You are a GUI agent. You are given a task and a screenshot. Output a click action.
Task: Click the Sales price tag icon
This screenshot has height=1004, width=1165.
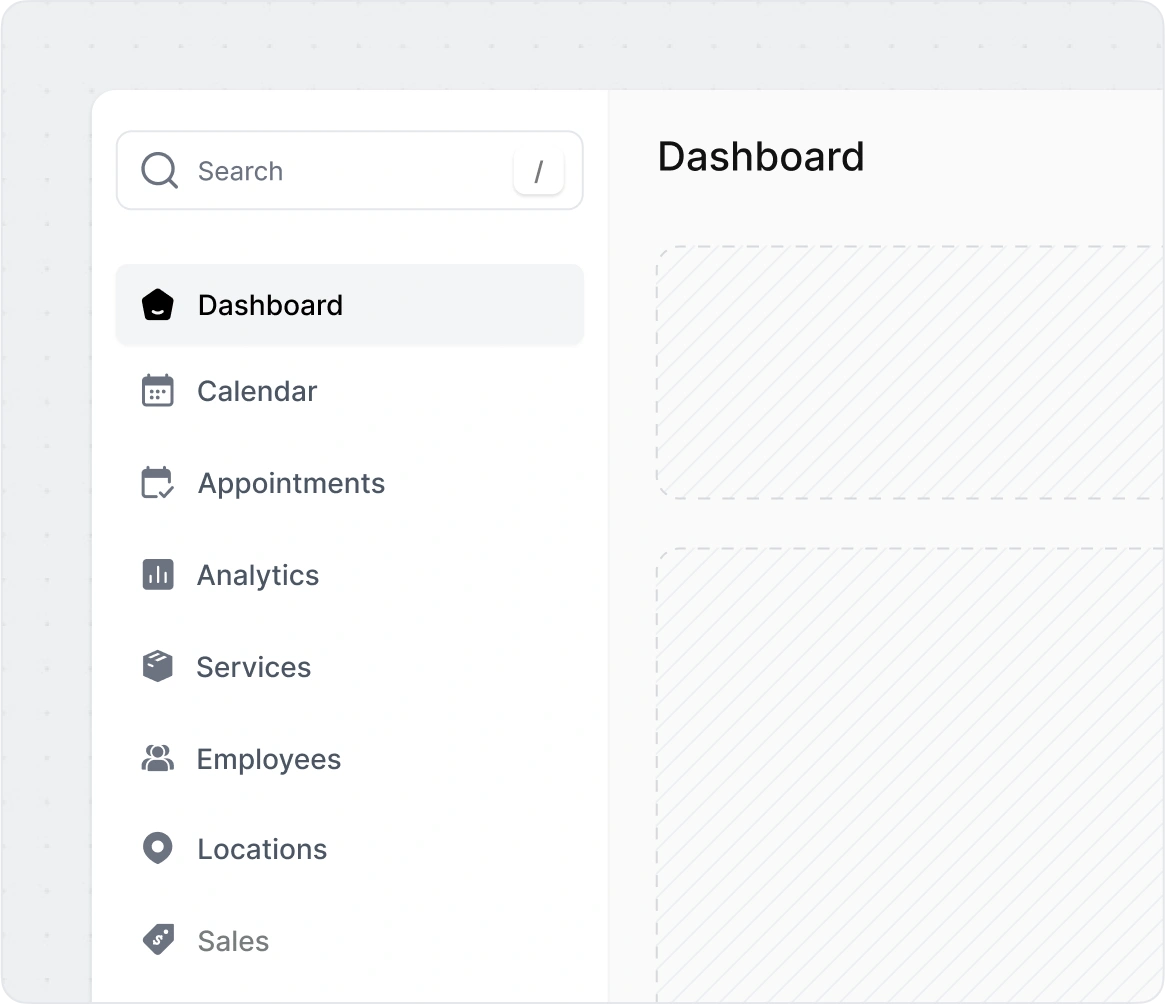[158, 940]
